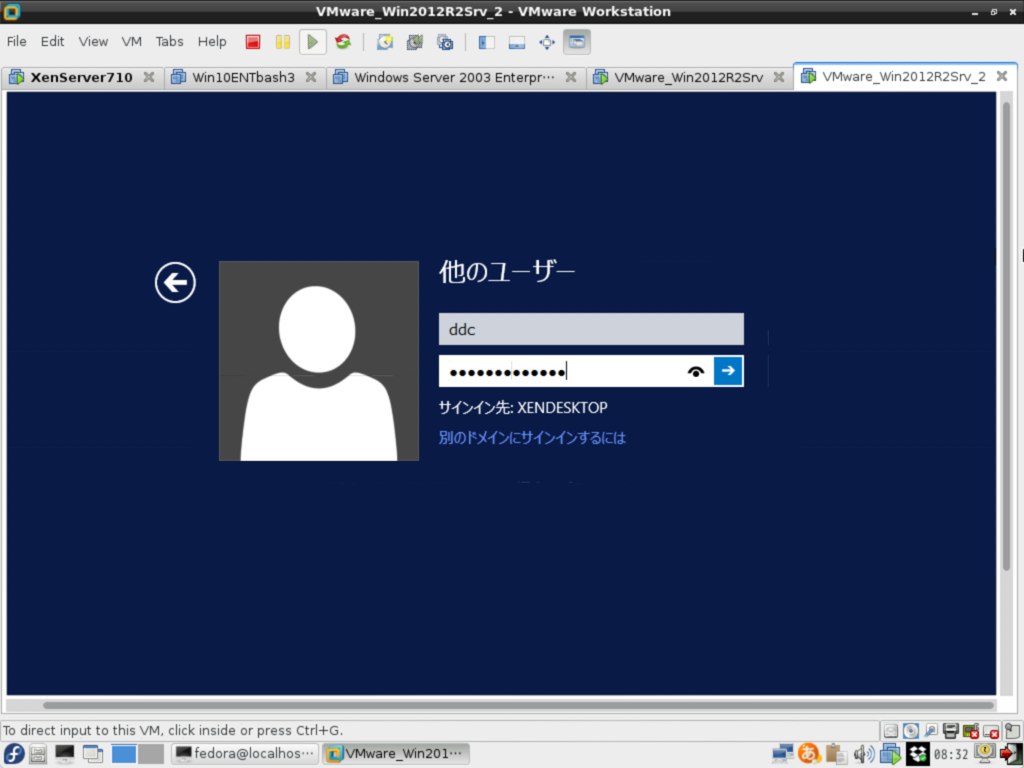1024x768 pixels.
Task: Open the file manager icon in taskbar
Action: point(38,754)
